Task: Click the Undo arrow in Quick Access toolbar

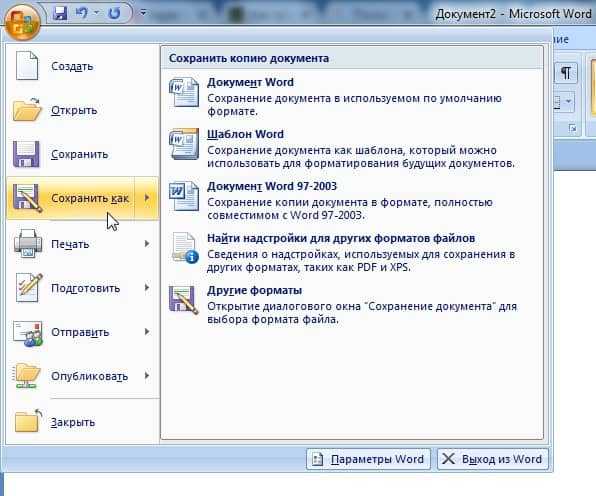Action: click(x=81, y=13)
